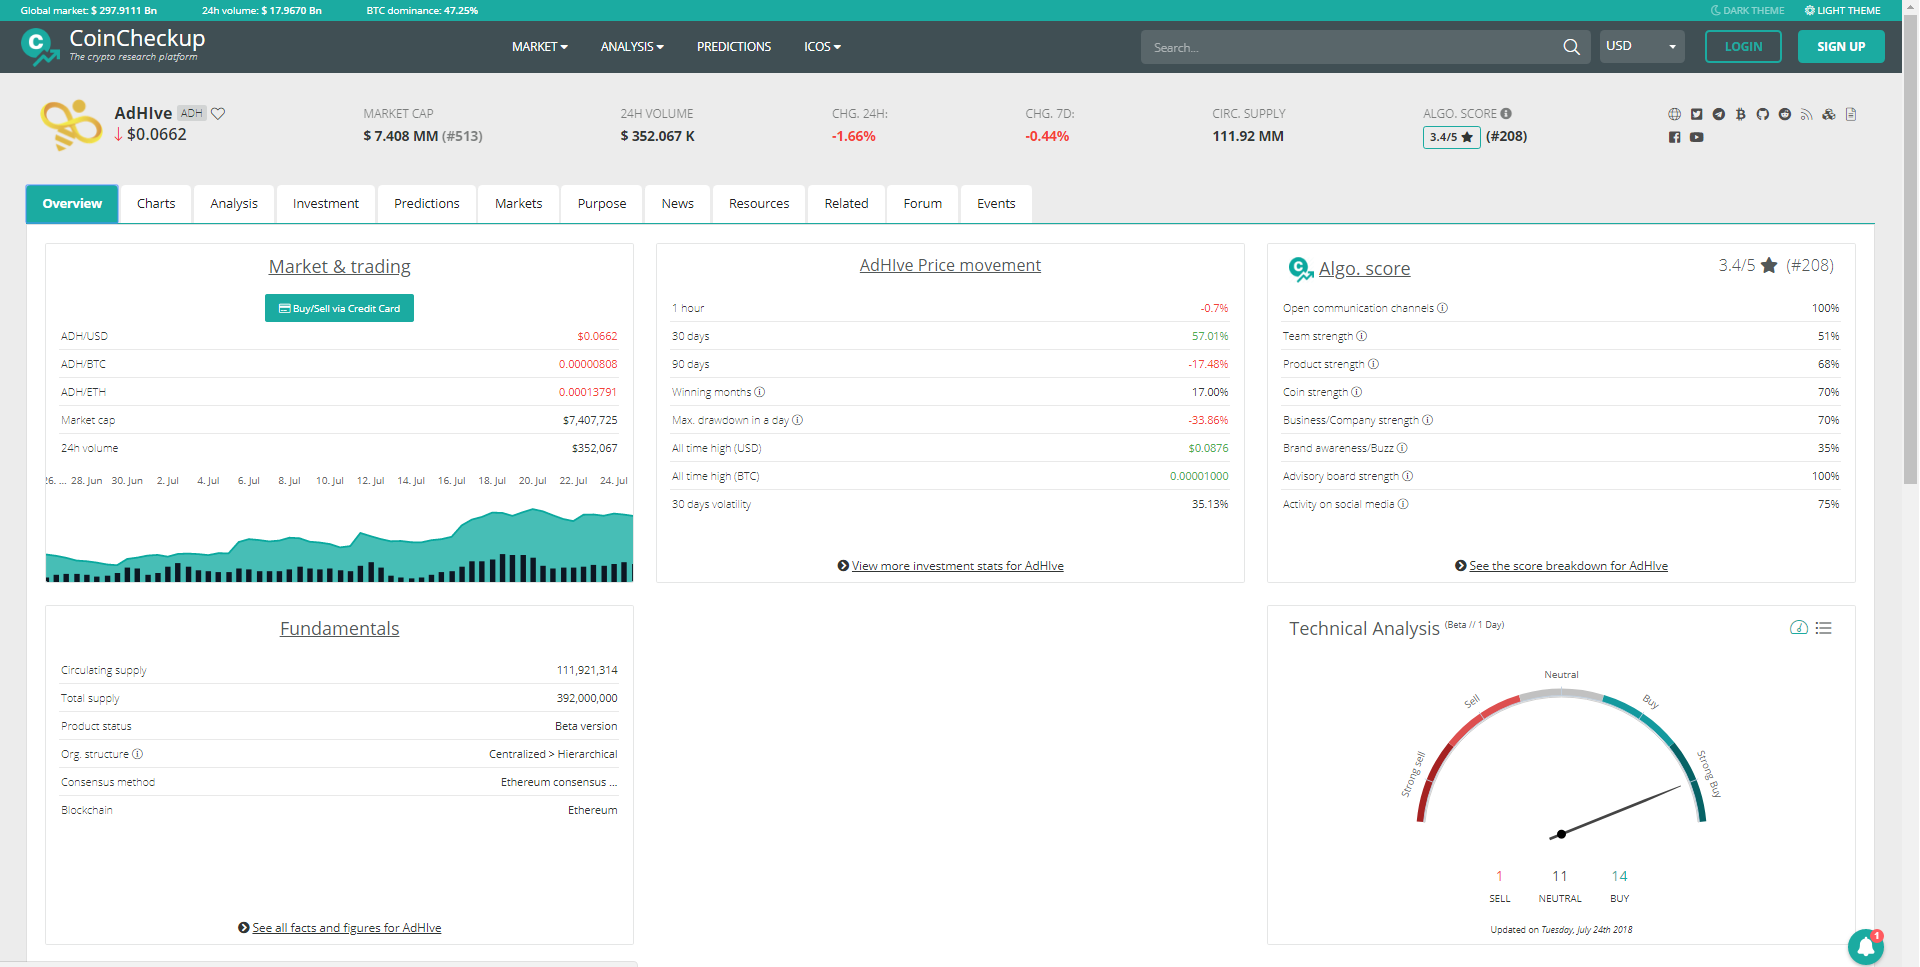
Task: Open the Telegram channel icon
Action: tap(1719, 114)
